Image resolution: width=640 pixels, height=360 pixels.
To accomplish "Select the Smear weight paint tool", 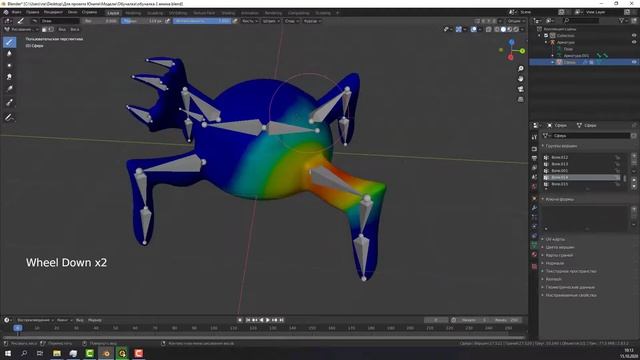I will pyautogui.click(x=9, y=77).
